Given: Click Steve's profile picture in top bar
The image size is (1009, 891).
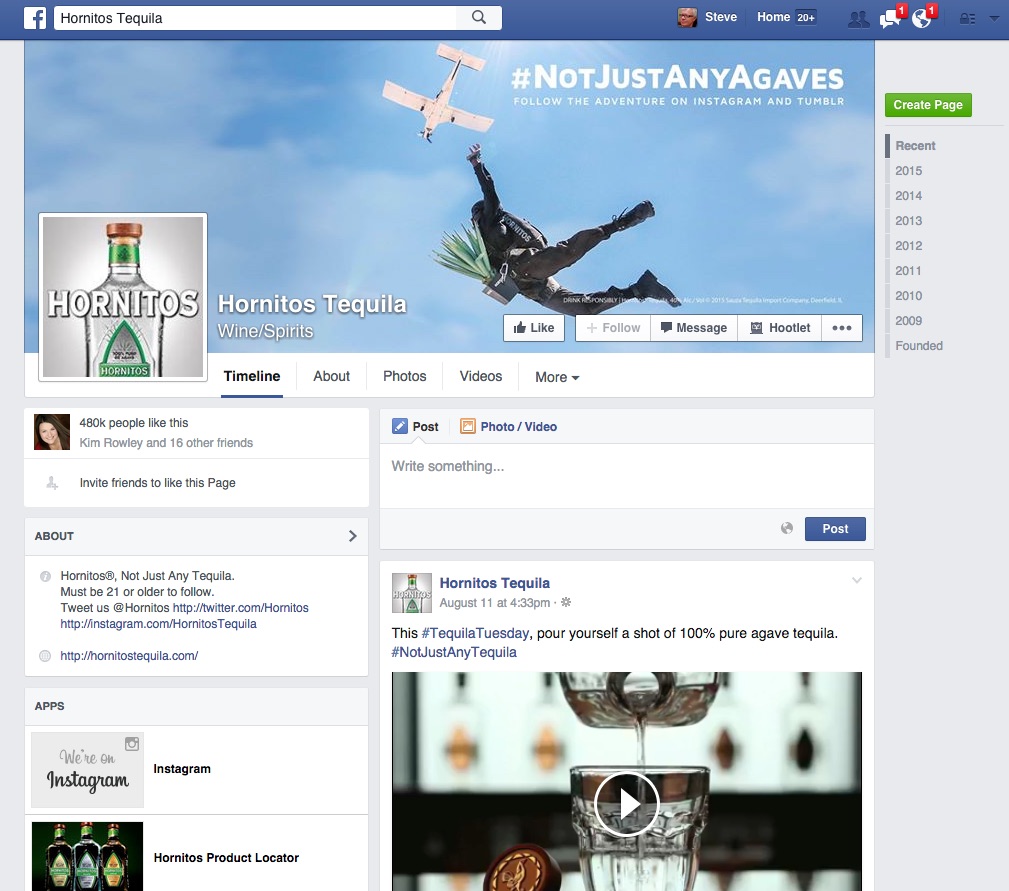Looking at the screenshot, I should 687,17.
